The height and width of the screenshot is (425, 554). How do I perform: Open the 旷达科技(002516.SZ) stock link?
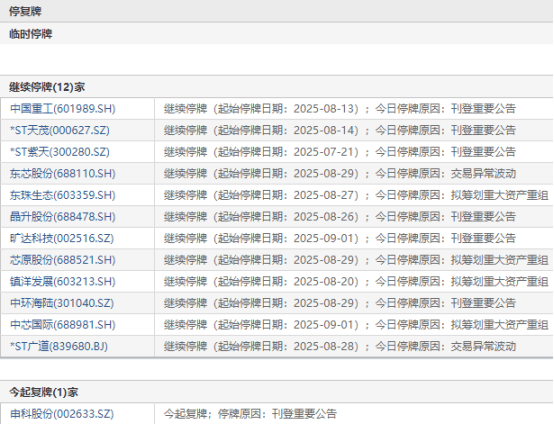pos(62,238)
